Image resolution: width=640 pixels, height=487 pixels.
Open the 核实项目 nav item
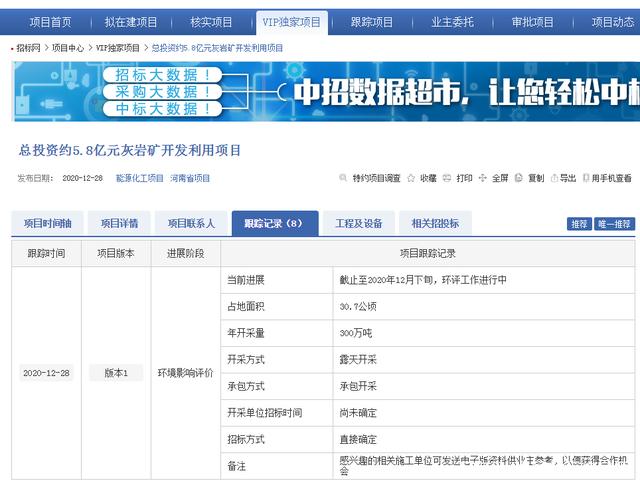(x=211, y=22)
